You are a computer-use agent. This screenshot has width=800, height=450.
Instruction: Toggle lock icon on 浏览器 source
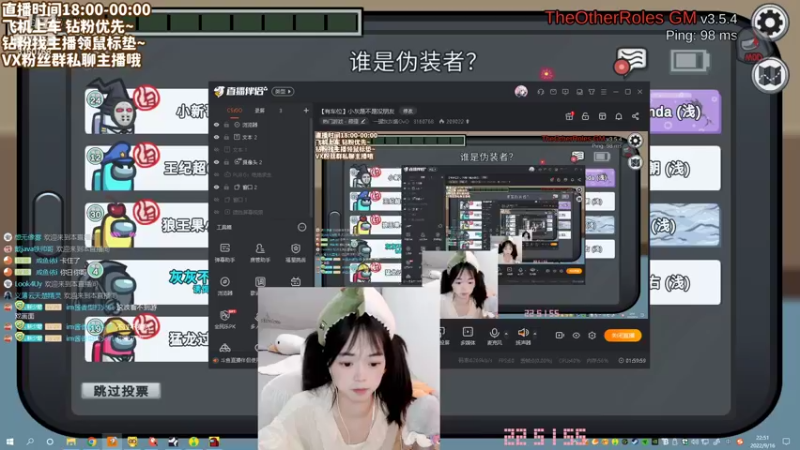[226, 124]
